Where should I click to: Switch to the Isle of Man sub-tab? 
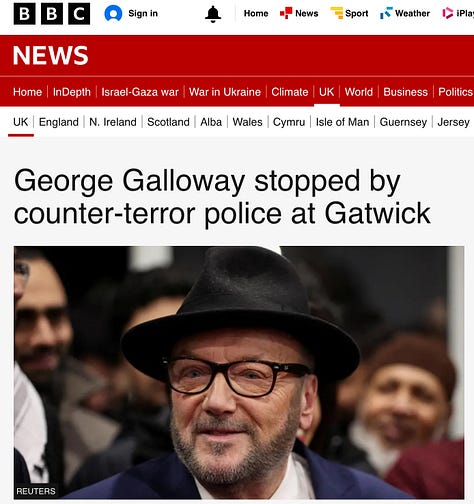[x=342, y=122]
